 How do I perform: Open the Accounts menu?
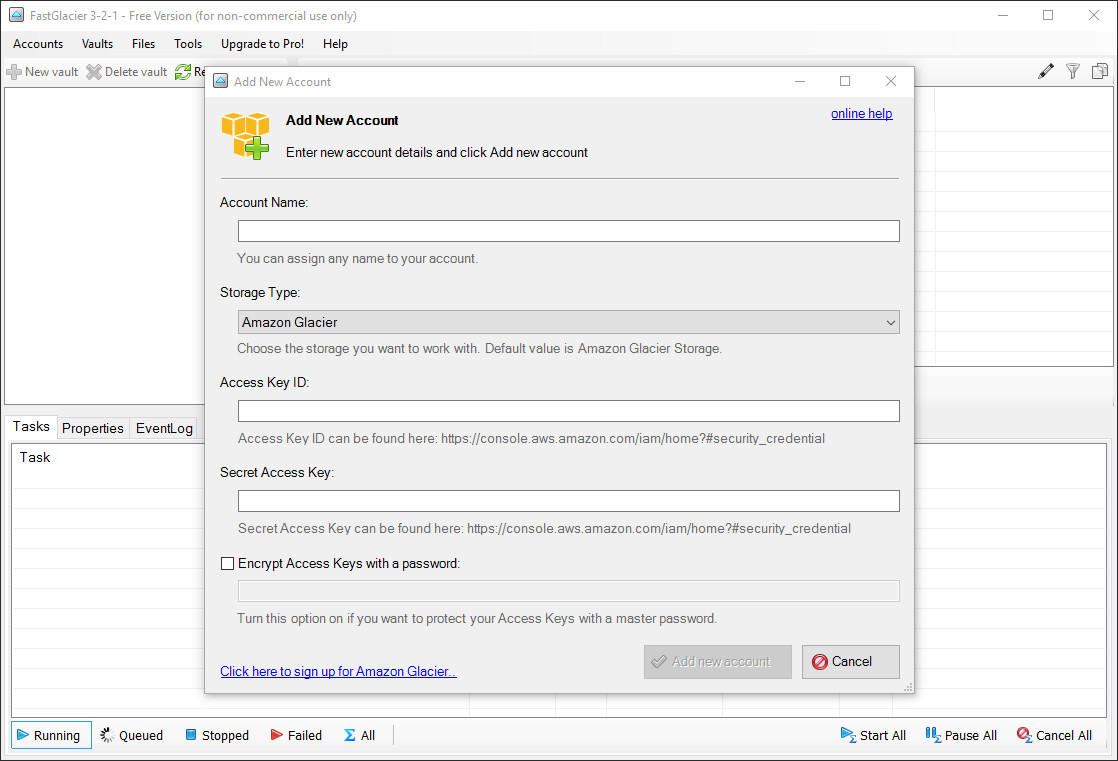pos(38,44)
